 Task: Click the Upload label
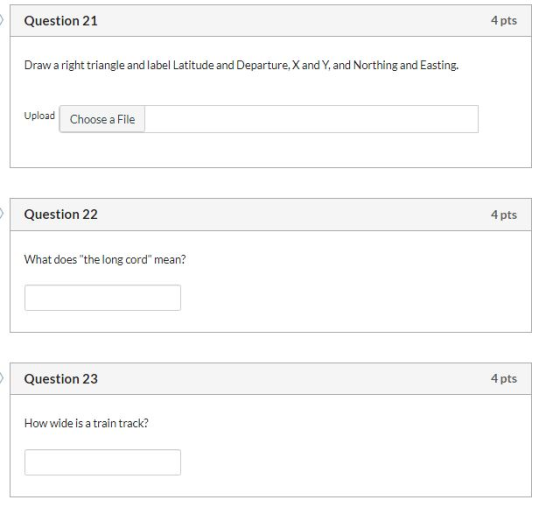39,116
